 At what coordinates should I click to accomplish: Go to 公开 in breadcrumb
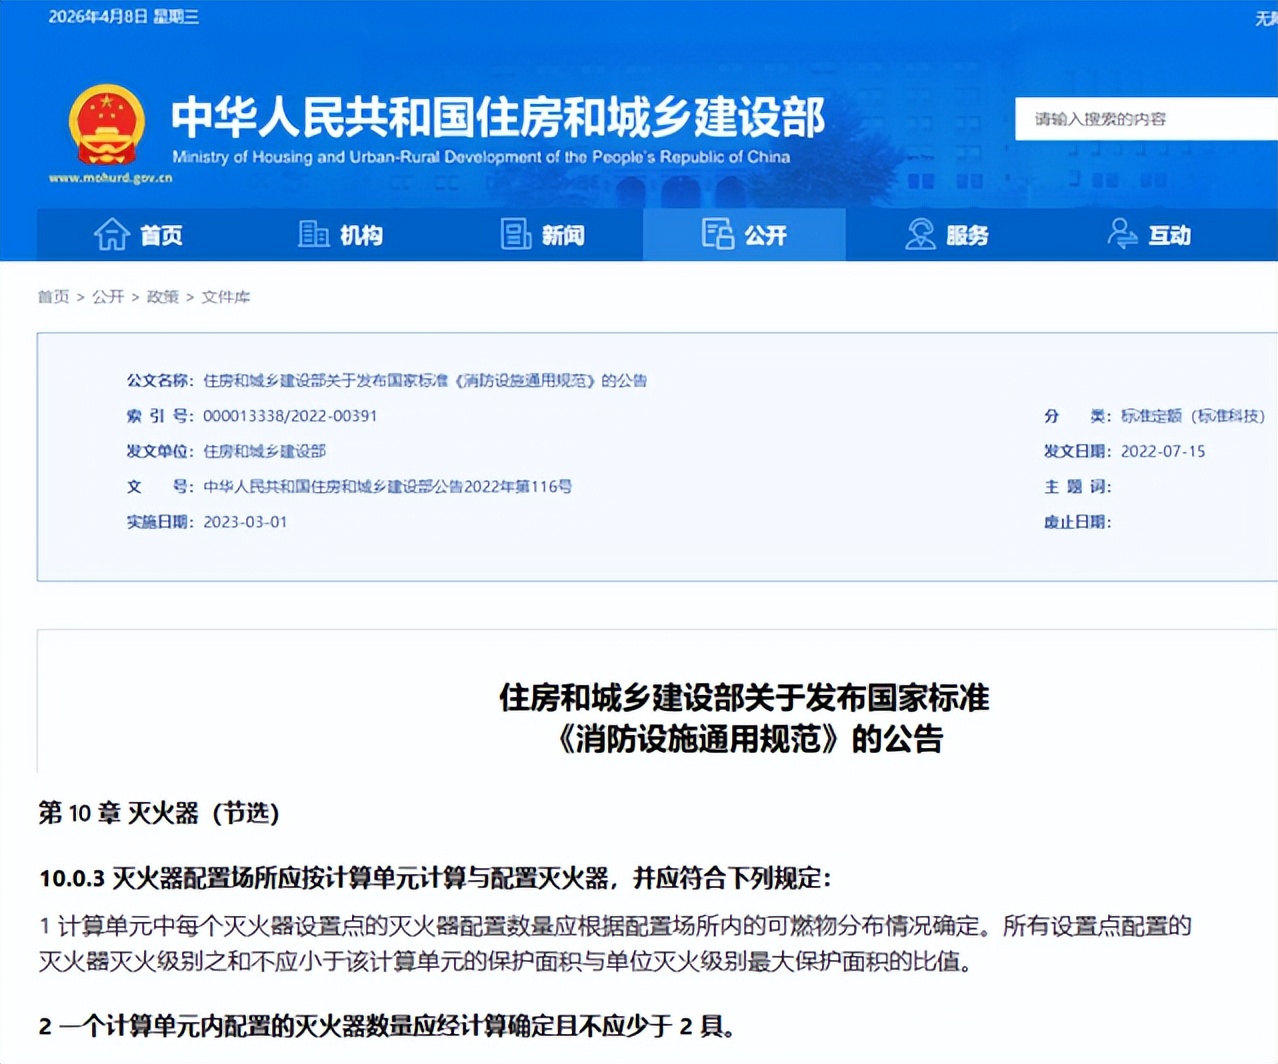(x=108, y=297)
